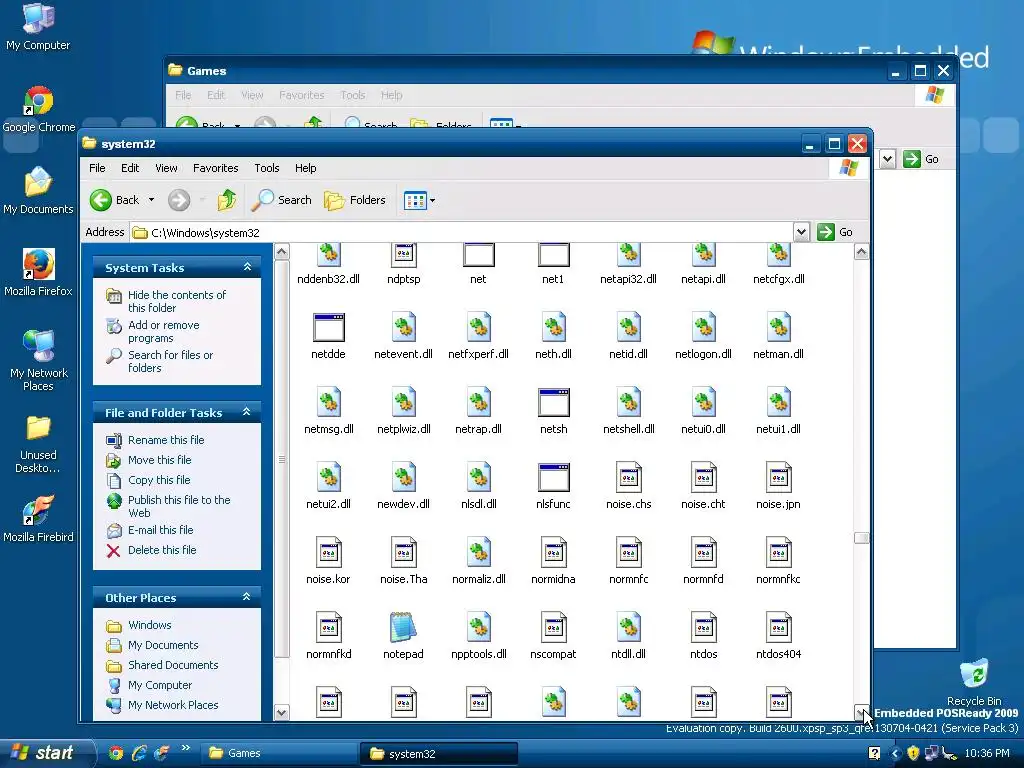
Task: Select the nlsfunc file icon
Action: (553, 477)
